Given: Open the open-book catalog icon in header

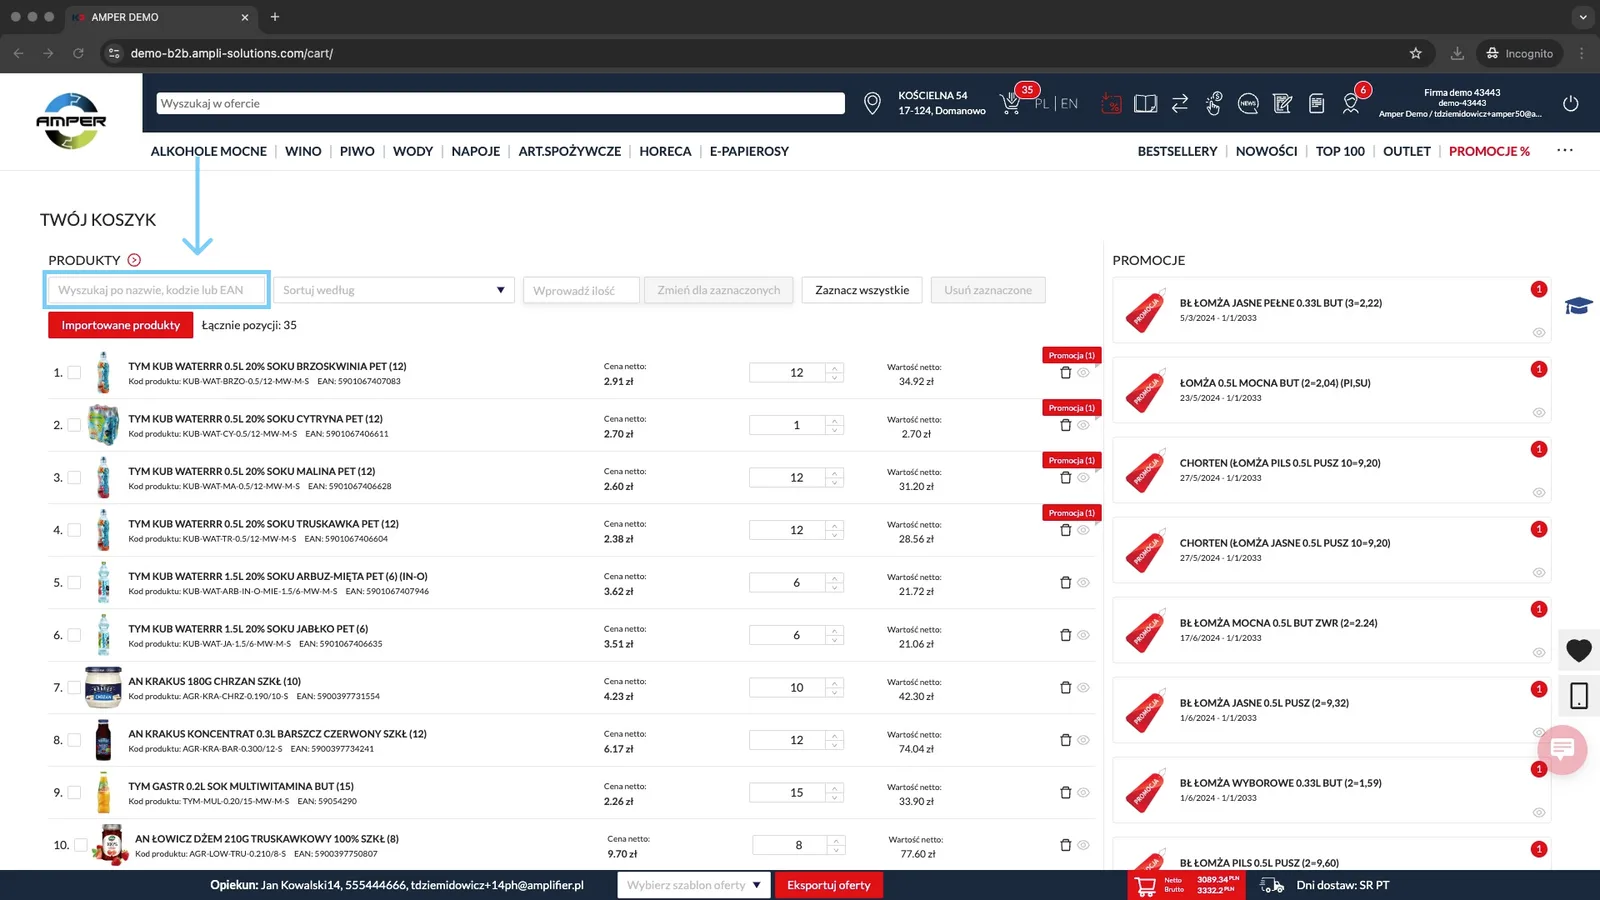Looking at the screenshot, I should (1146, 103).
